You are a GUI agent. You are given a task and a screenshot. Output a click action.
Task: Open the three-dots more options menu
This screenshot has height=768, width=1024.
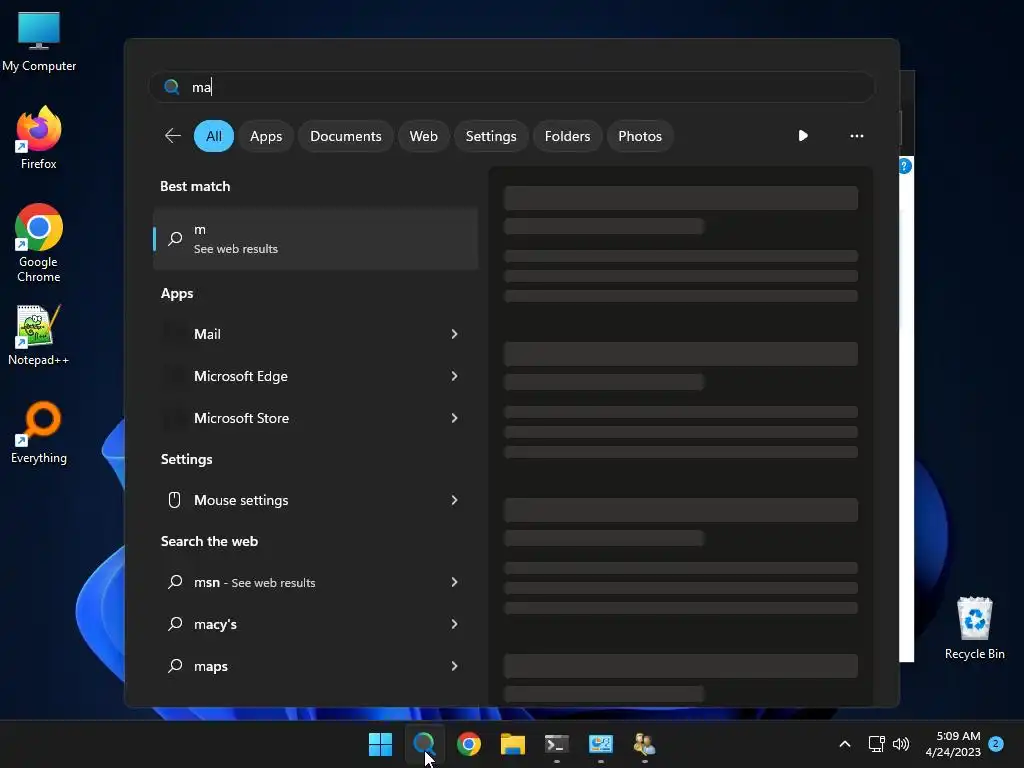click(x=857, y=136)
